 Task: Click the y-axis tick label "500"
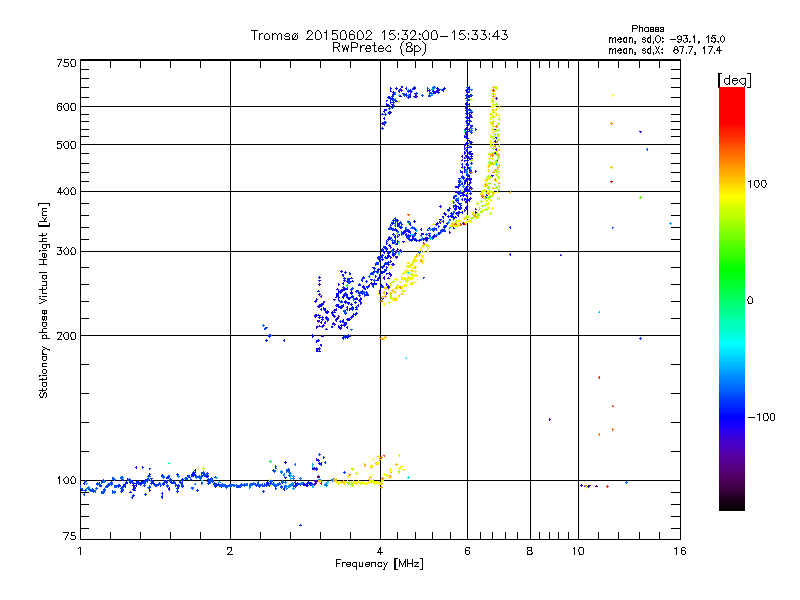pos(67,145)
